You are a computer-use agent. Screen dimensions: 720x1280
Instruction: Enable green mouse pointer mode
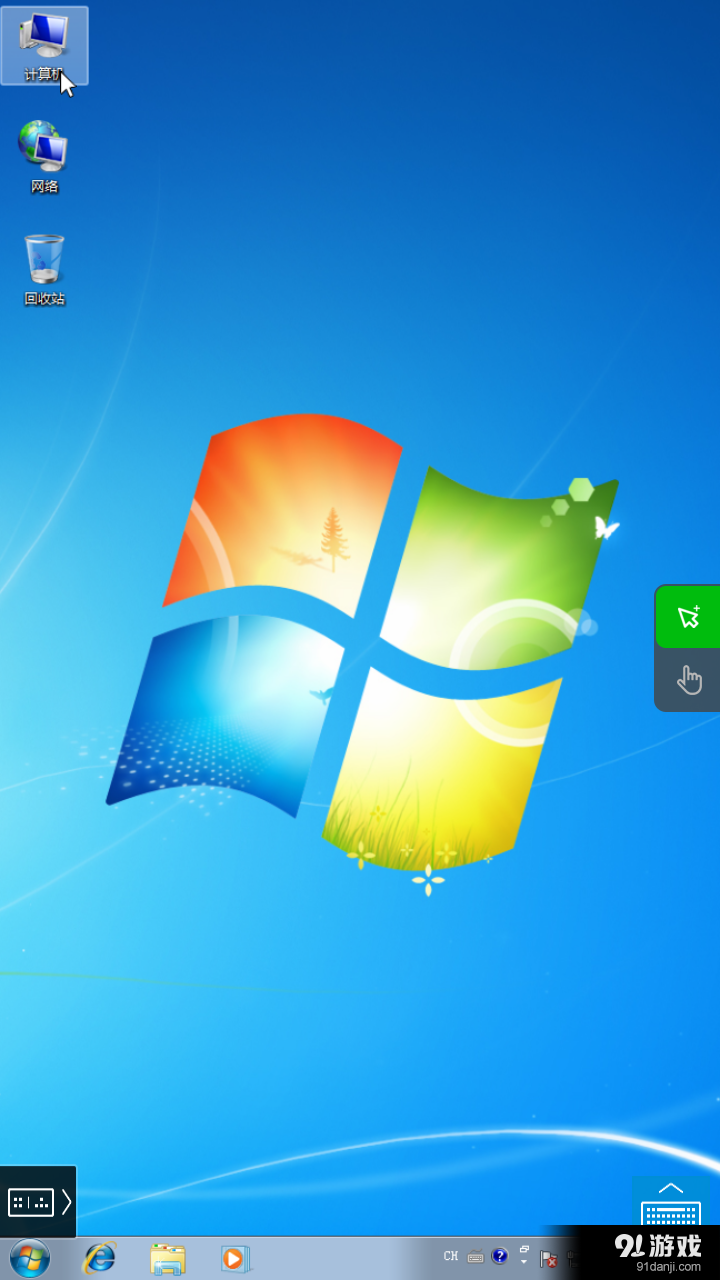click(688, 617)
